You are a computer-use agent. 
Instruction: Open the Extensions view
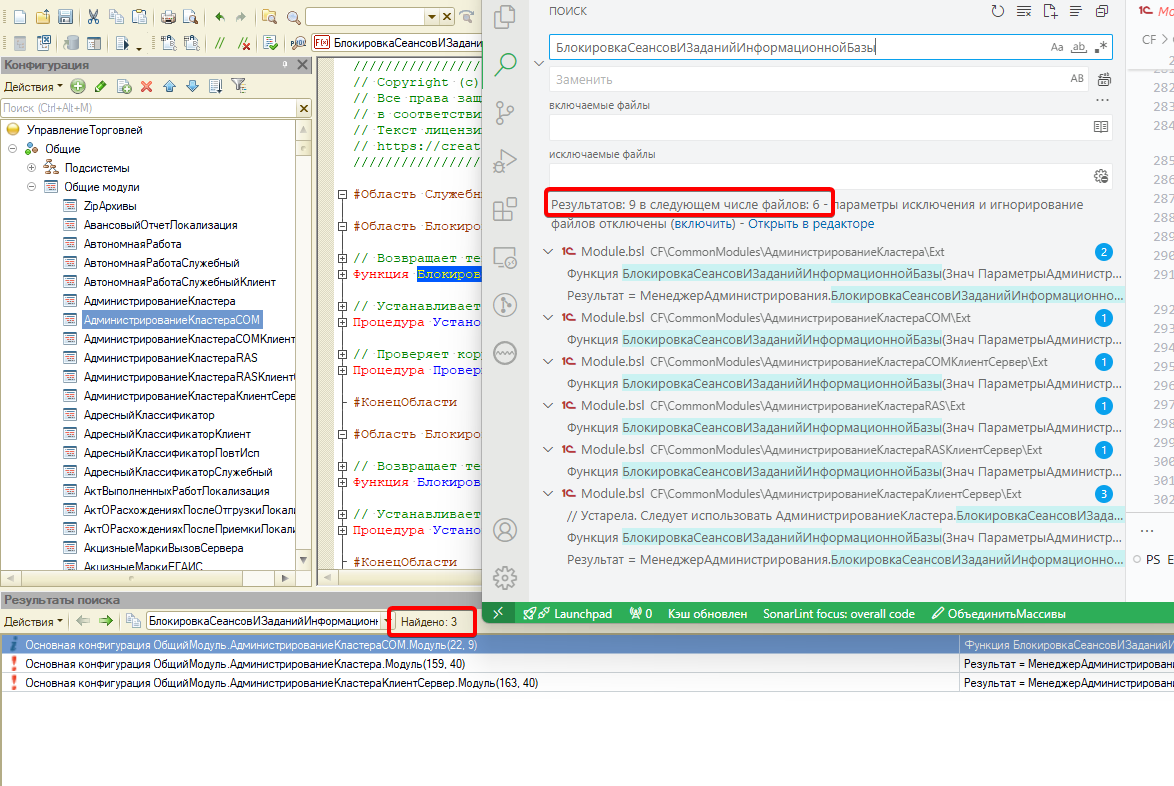[505, 209]
